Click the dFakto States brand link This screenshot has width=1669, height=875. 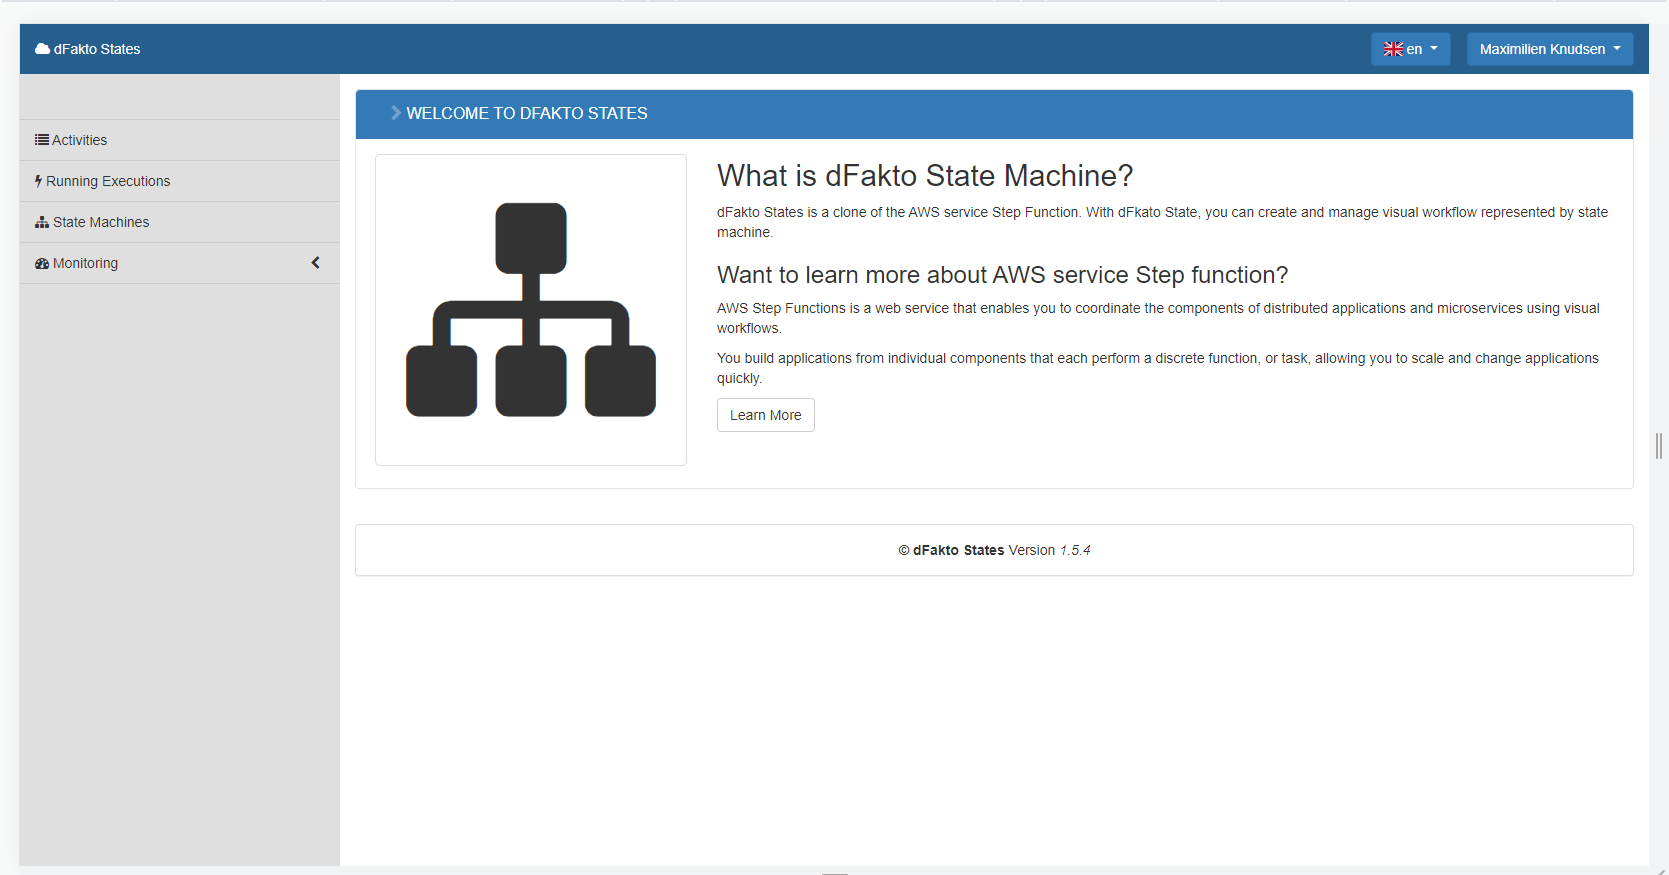(88, 49)
